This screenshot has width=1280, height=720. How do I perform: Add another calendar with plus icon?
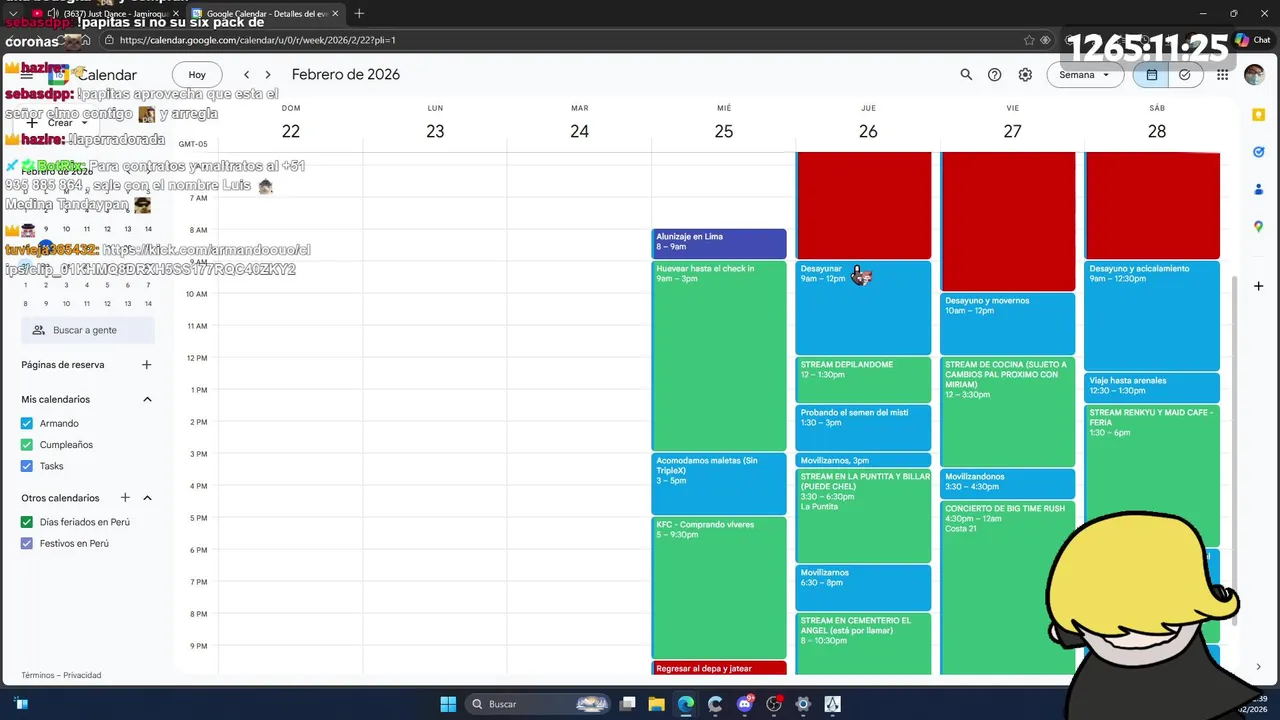pyautogui.click(x=125, y=498)
